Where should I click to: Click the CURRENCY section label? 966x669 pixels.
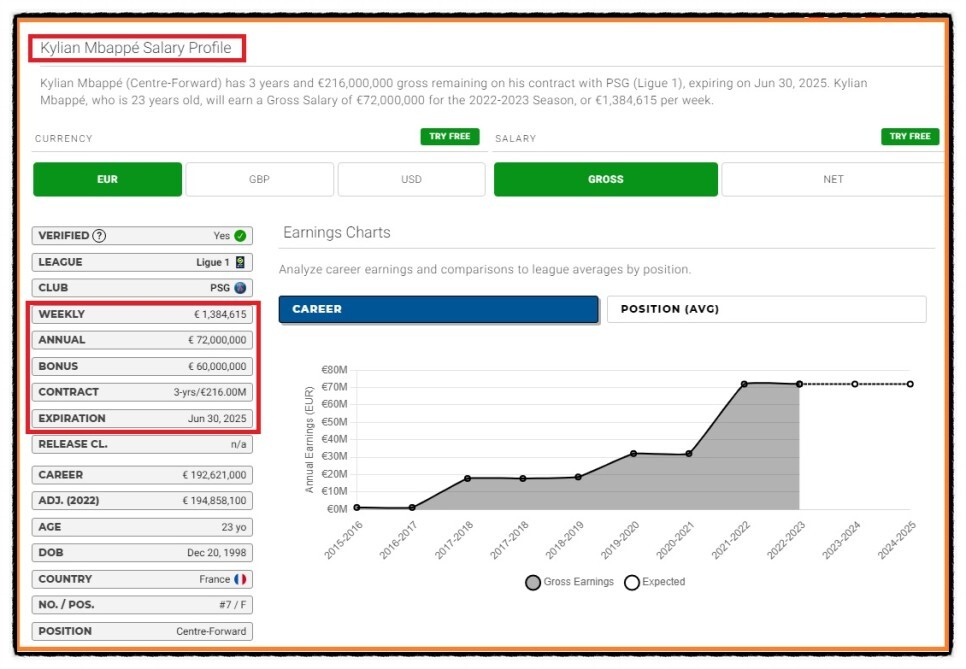(63, 139)
